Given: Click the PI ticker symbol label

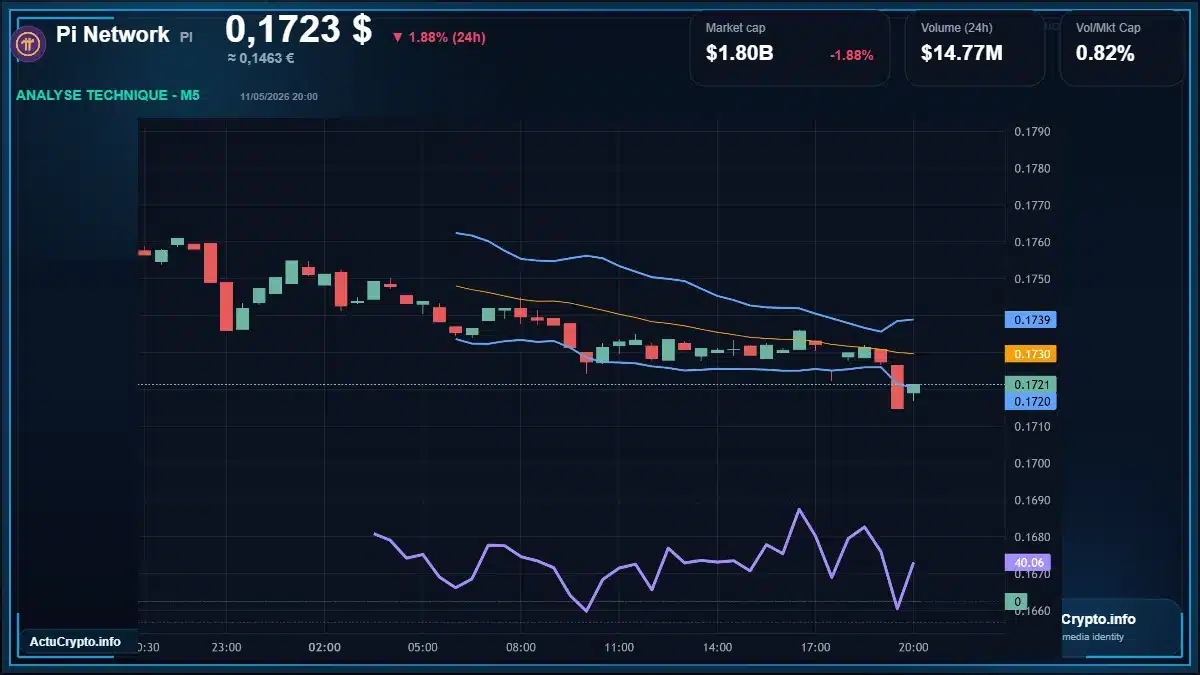Looking at the screenshot, I should [x=186, y=37].
